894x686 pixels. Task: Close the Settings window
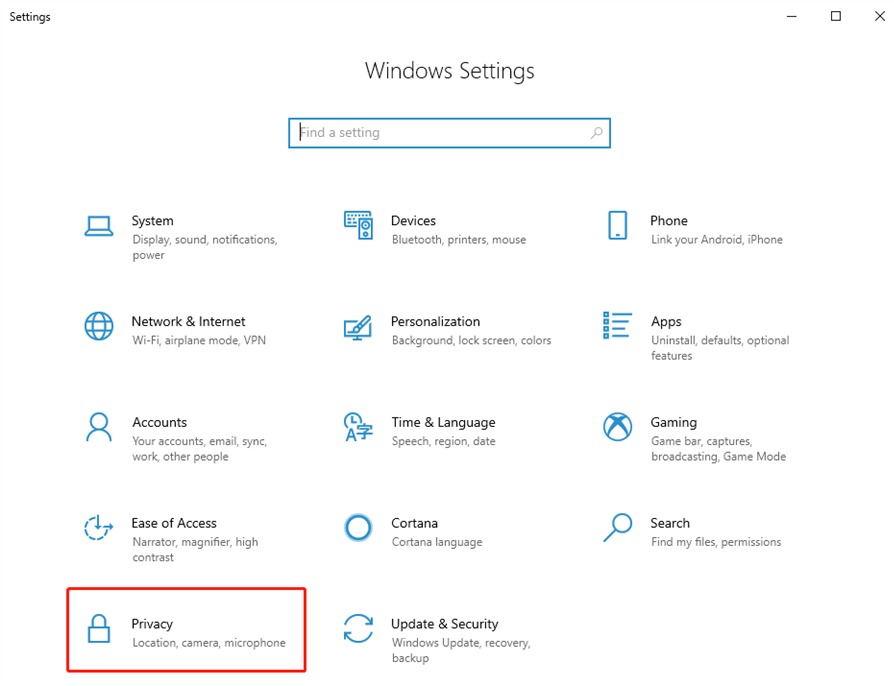coord(879,17)
